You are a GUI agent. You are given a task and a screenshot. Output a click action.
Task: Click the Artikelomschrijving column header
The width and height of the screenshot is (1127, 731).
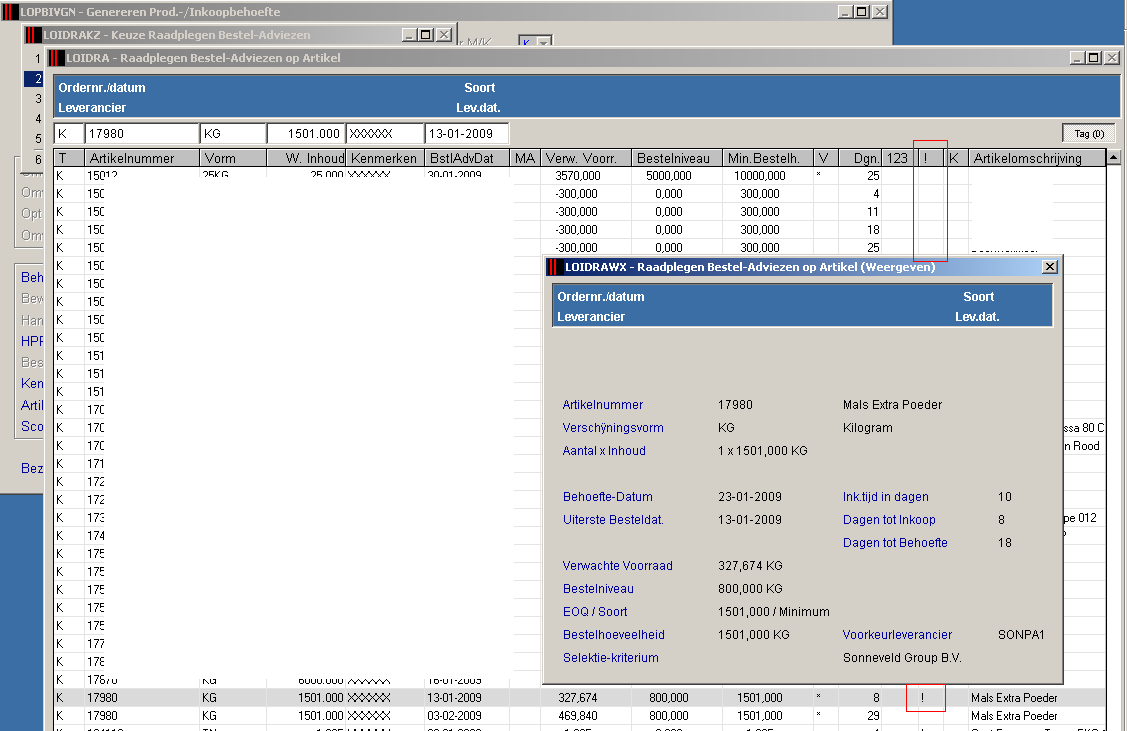click(x=1036, y=158)
